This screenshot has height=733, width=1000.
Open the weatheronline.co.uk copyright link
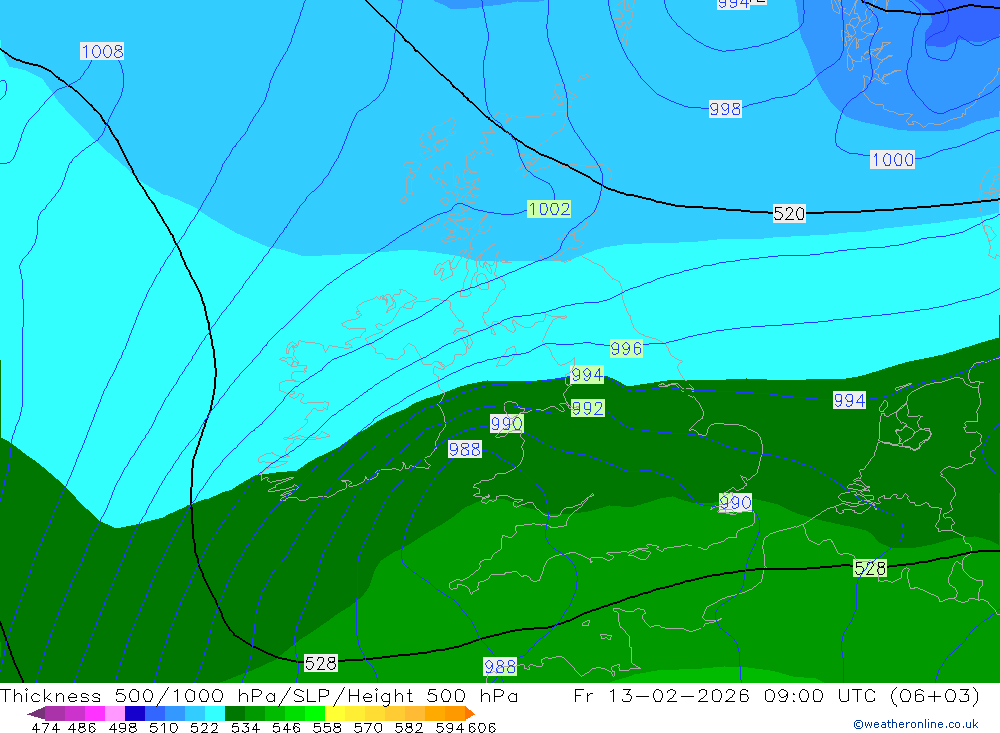pyautogui.click(x=916, y=724)
